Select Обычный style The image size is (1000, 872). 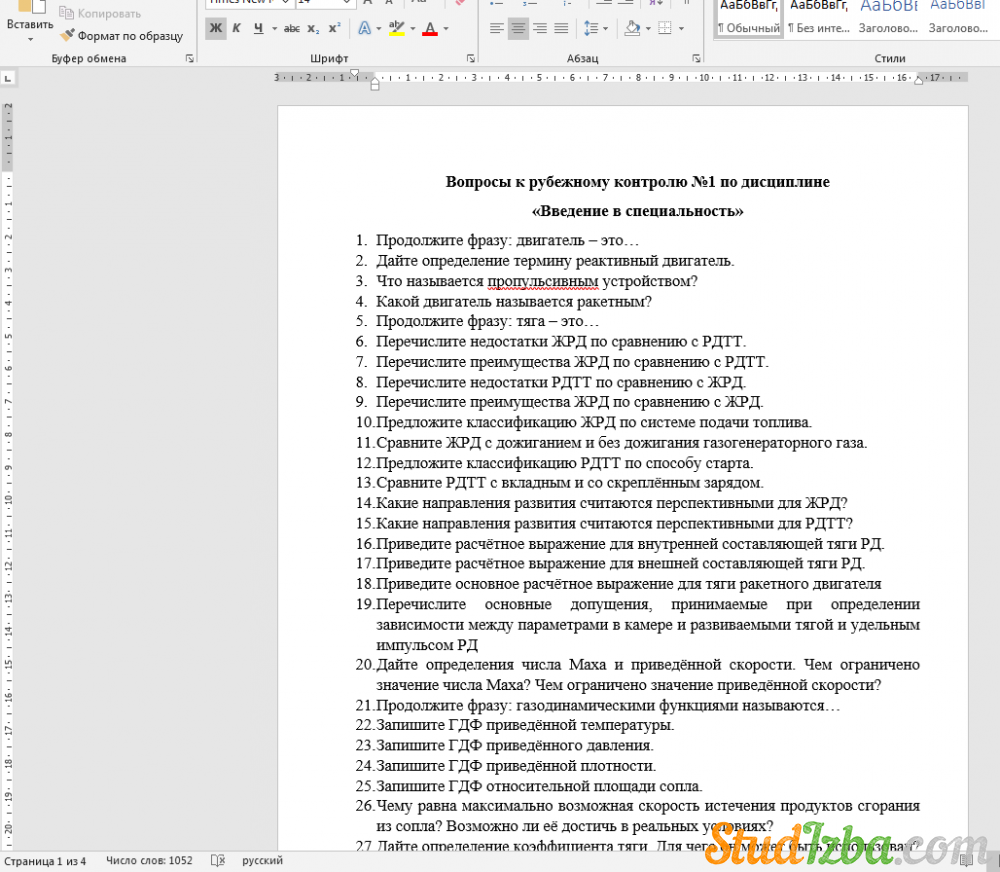pos(749,18)
